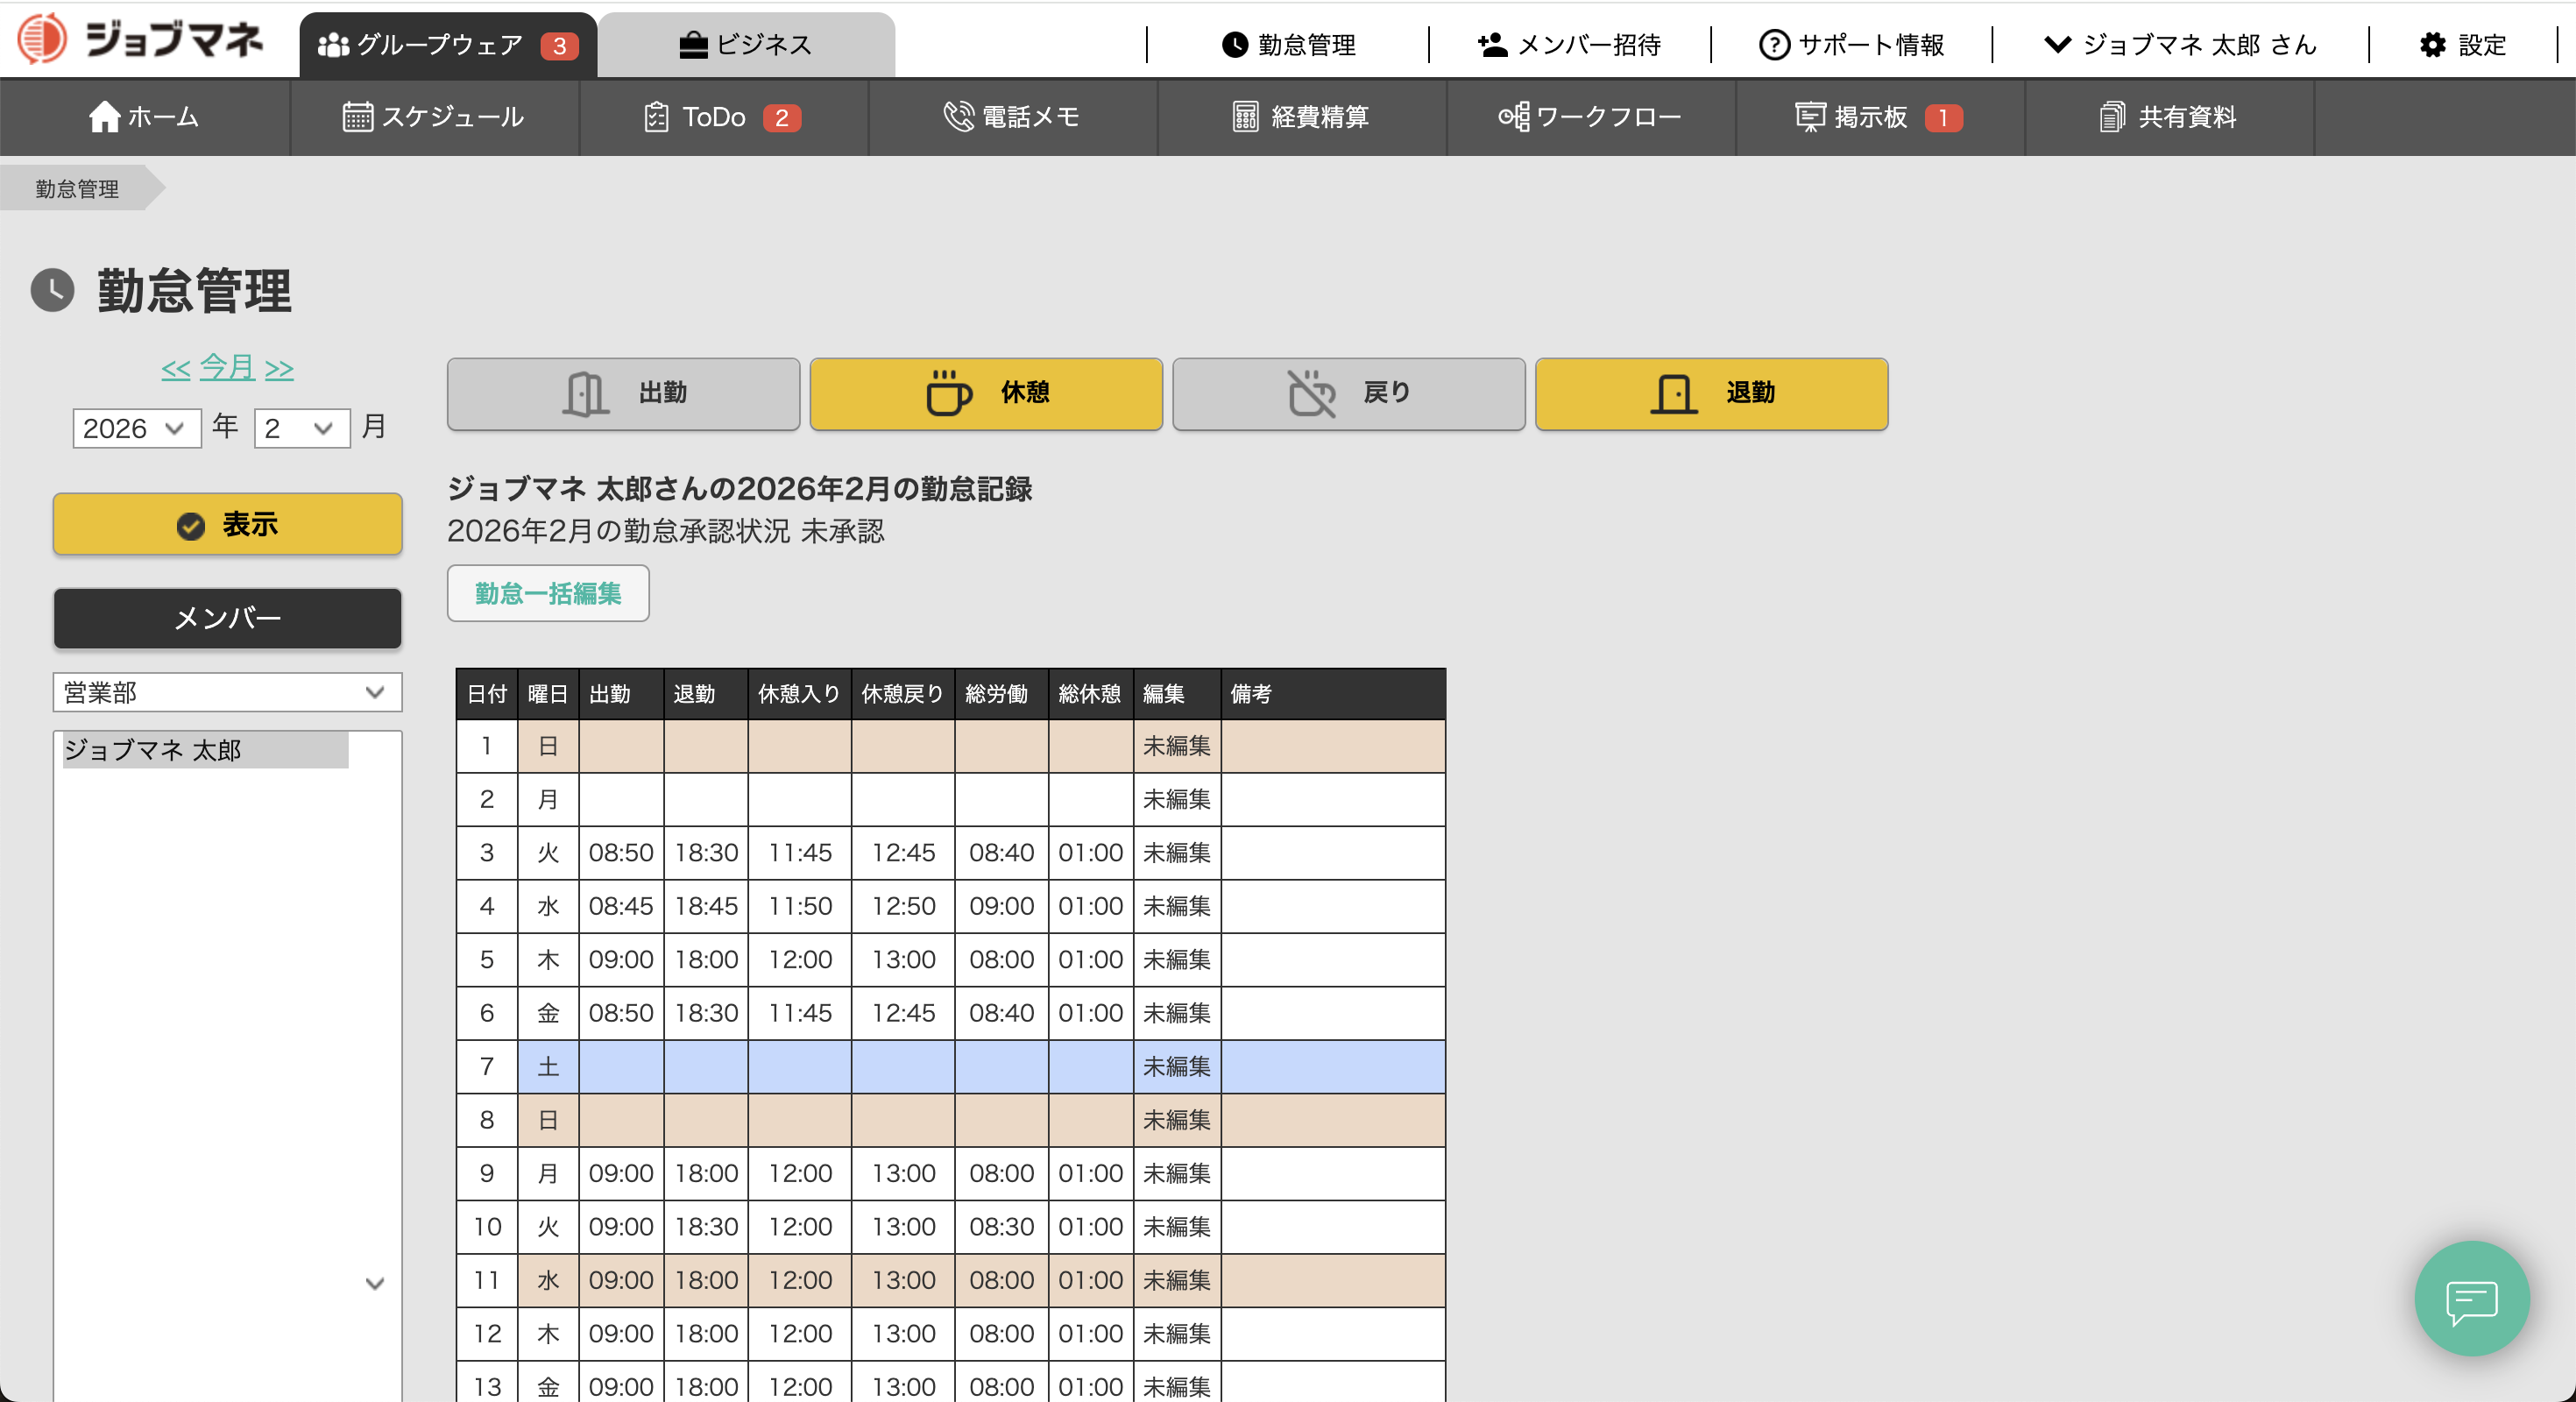Open 勤怠一括編集 bulk edit

point(548,593)
